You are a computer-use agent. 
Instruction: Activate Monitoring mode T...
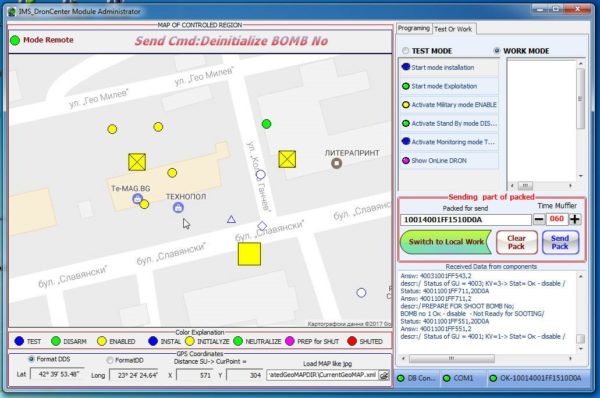(449, 142)
